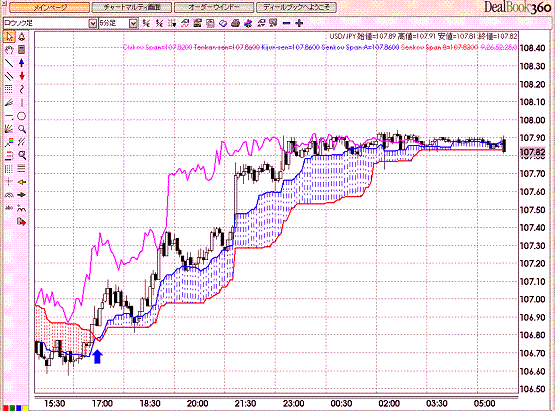This screenshot has height=411, width=555.
Task: Select the trend line drawing tool
Action: point(9,63)
